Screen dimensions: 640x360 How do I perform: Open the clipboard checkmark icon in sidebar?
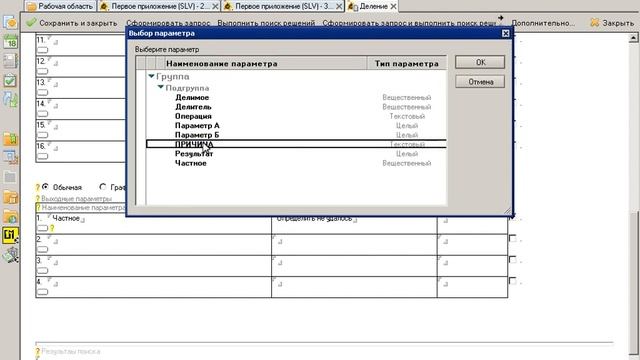coord(10,80)
